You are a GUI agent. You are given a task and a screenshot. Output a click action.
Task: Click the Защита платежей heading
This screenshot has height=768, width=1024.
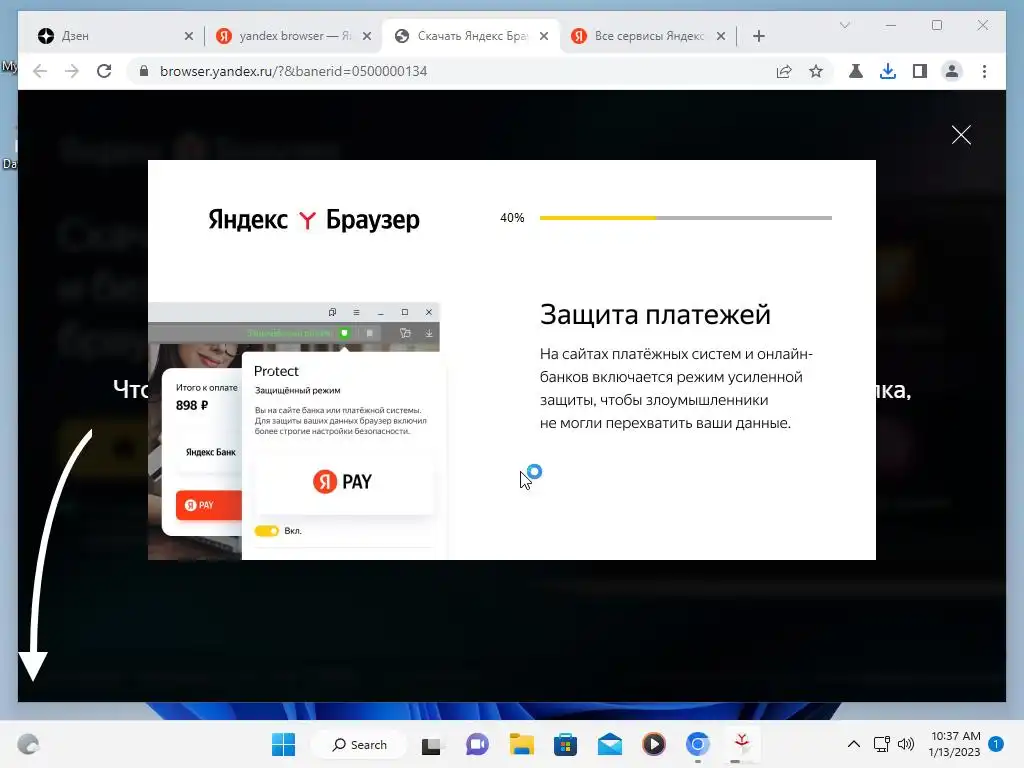[x=655, y=315]
